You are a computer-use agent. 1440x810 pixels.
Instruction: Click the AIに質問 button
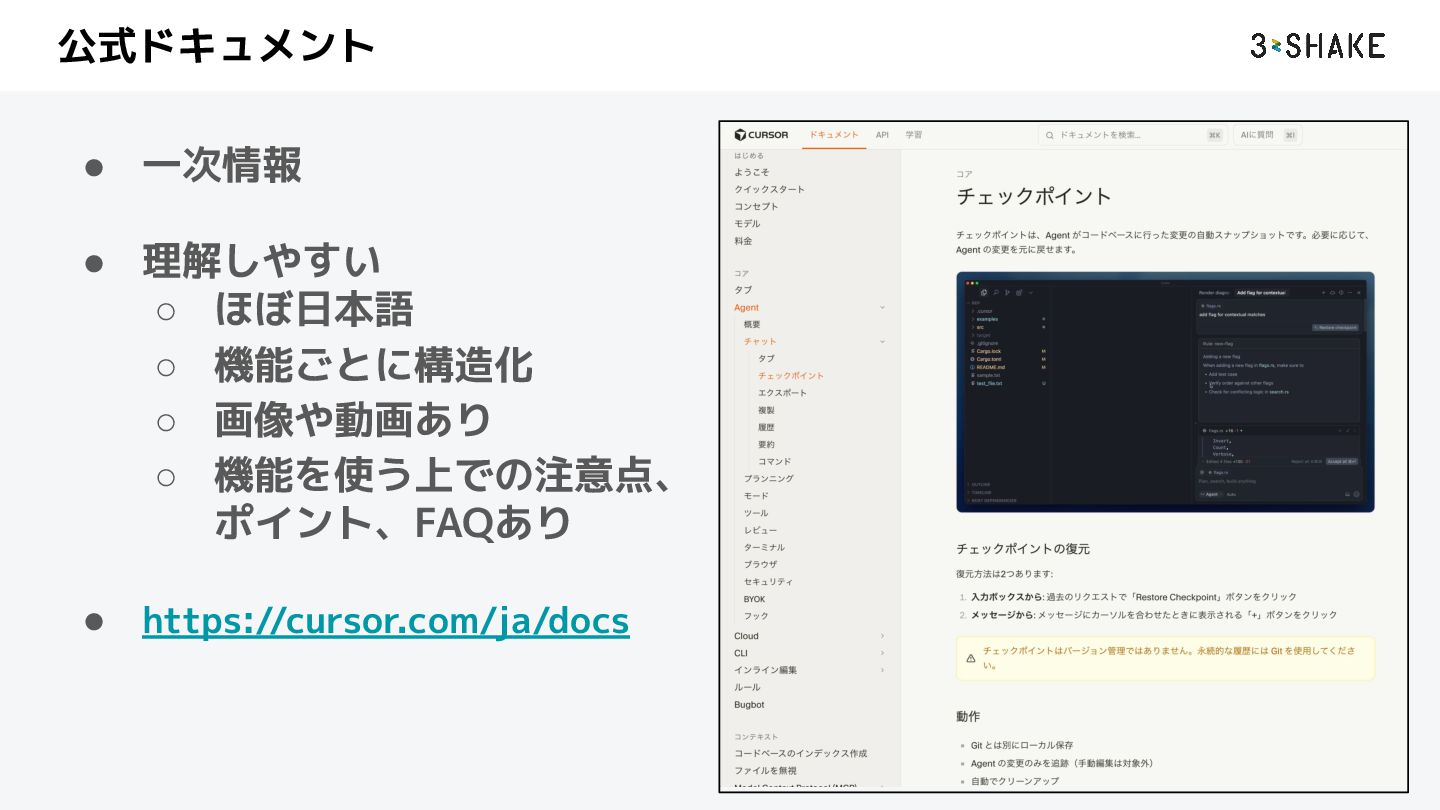pyautogui.click(x=1267, y=135)
